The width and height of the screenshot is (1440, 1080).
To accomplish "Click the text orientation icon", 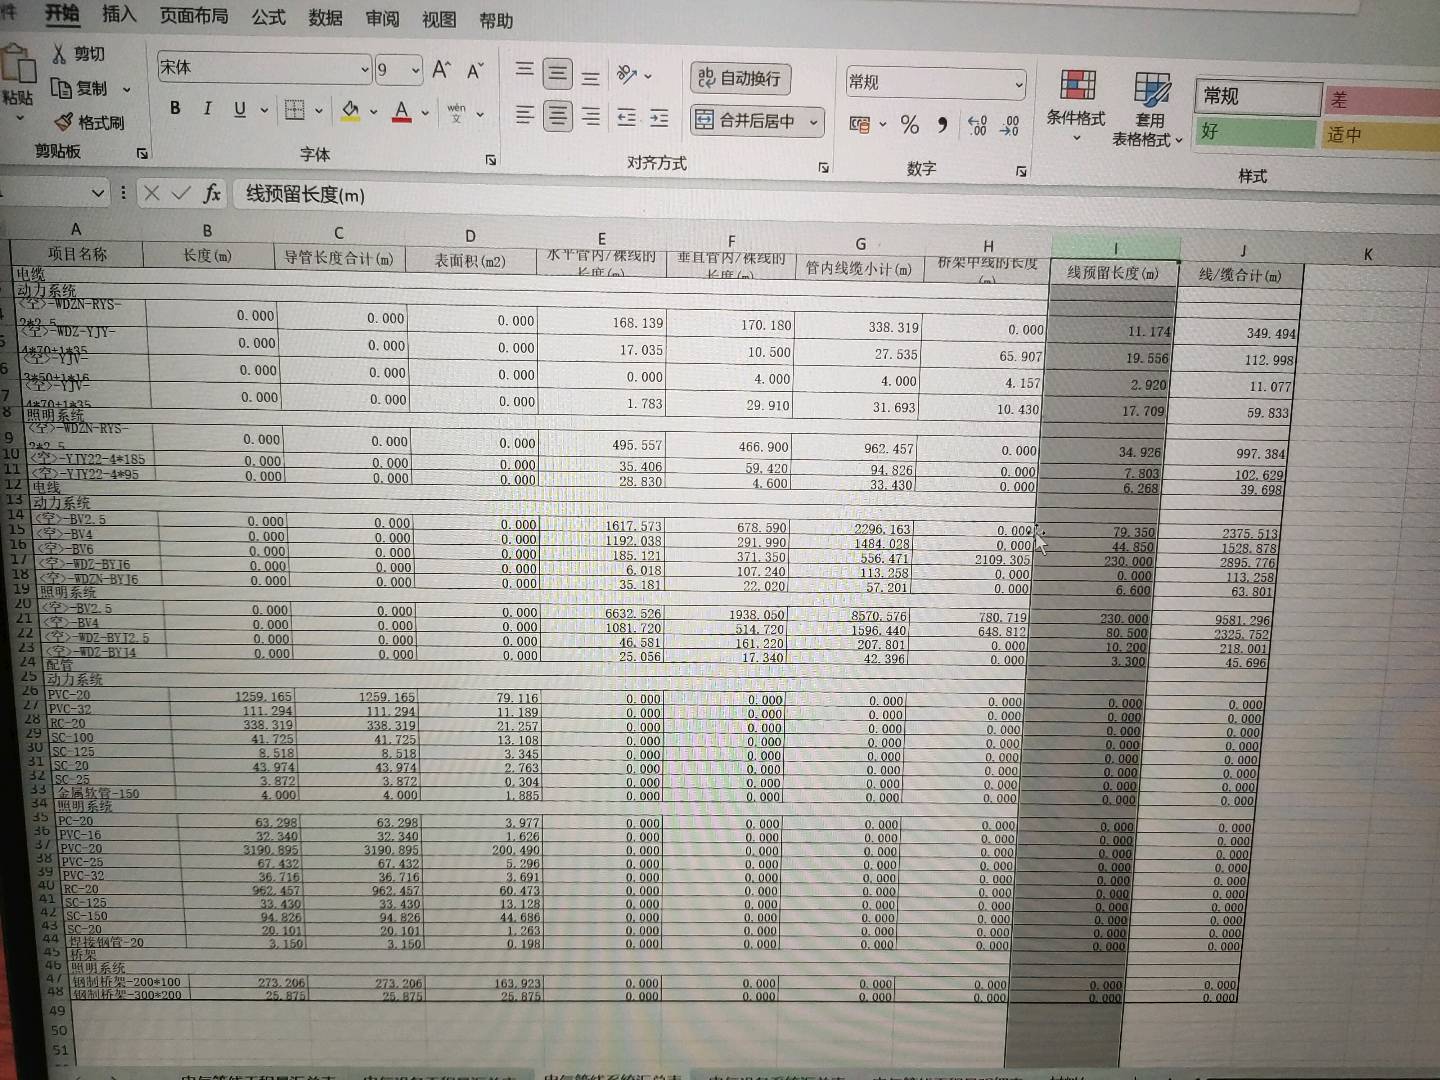I will [627, 74].
